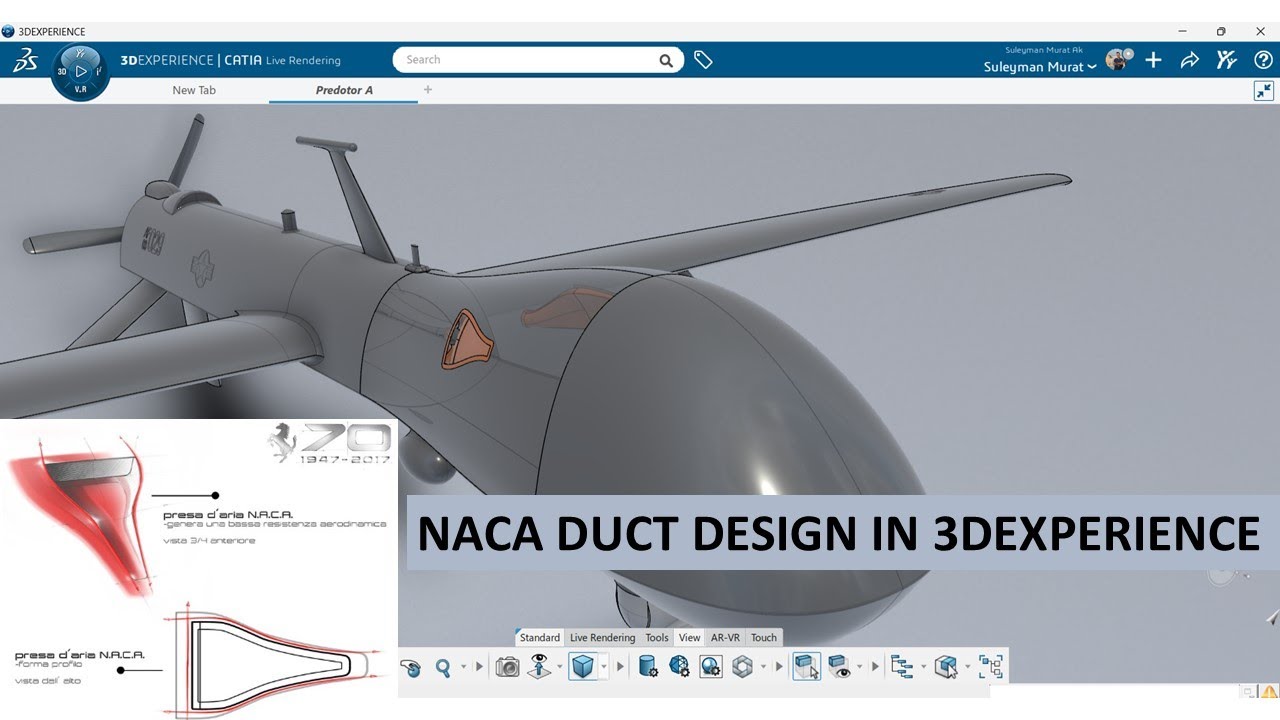Open the render globe settings icon
This screenshot has height=720, width=1280.
pyautogui.click(x=711, y=667)
